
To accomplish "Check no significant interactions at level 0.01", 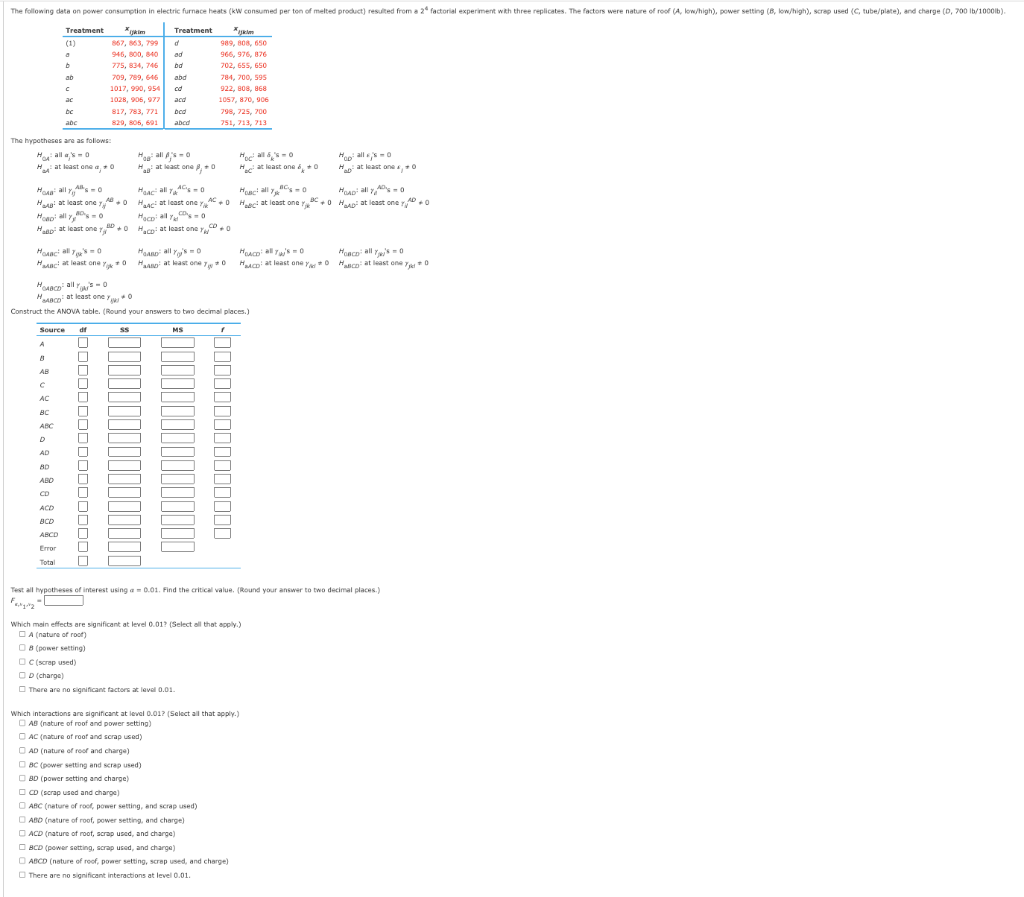I will click(x=22, y=875).
